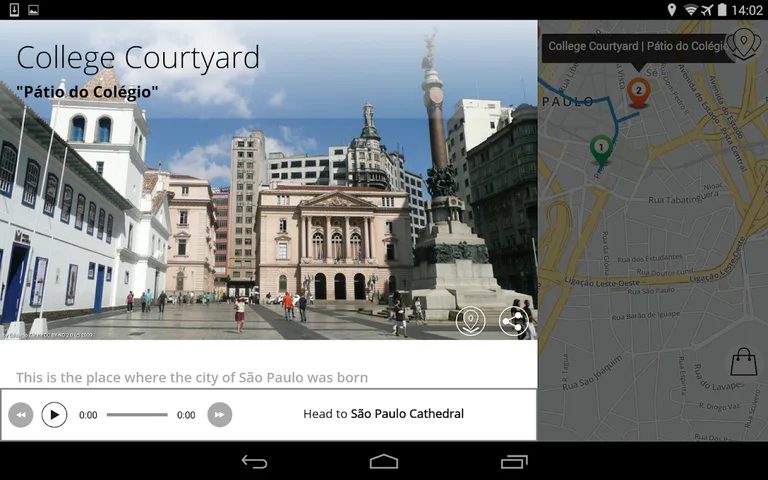Select orange map marker number 2
This screenshot has width=768, height=480.
coord(638,92)
